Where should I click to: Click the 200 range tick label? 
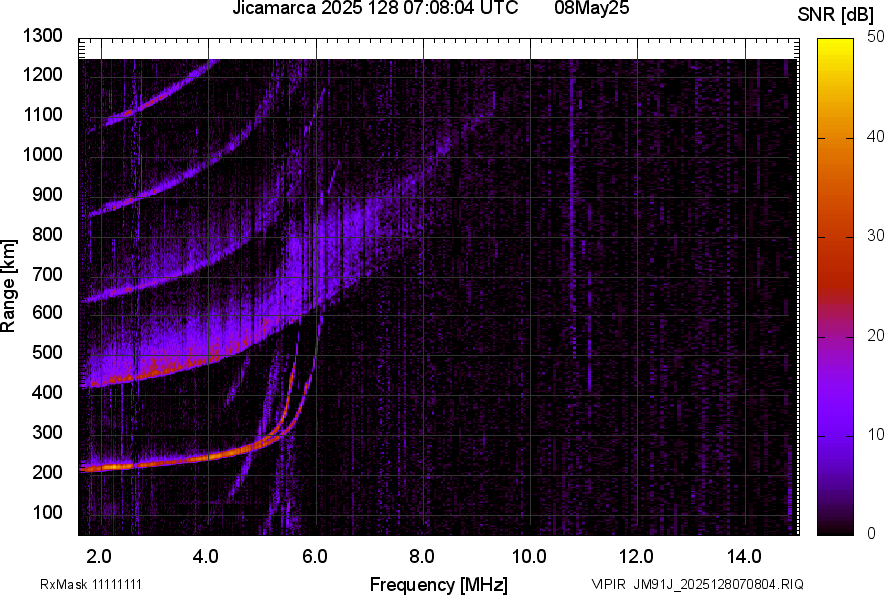47,472
